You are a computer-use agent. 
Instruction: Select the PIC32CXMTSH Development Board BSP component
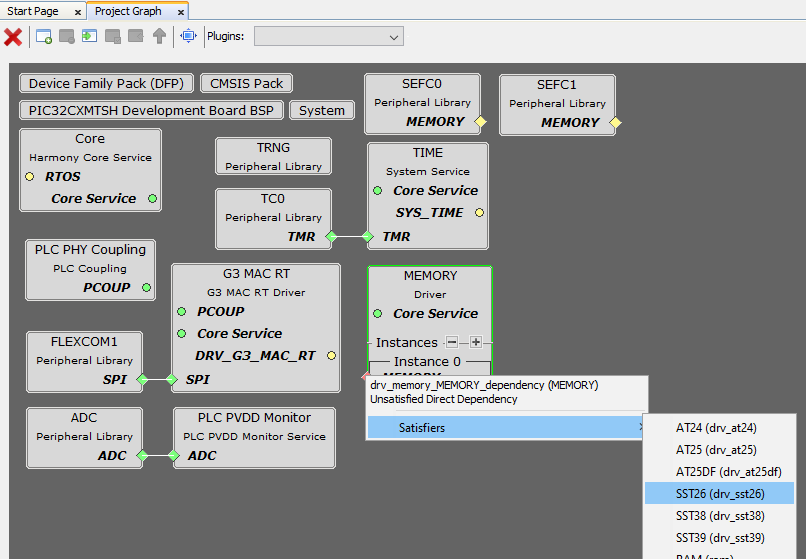151,111
